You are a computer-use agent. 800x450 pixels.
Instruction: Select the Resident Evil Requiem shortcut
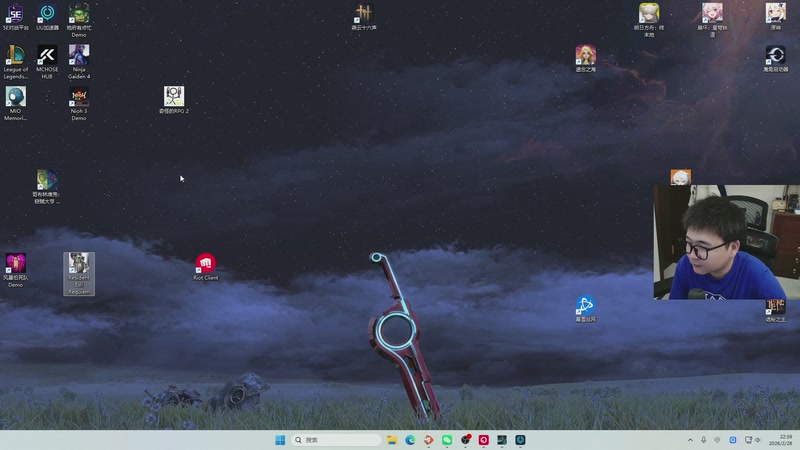79,274
